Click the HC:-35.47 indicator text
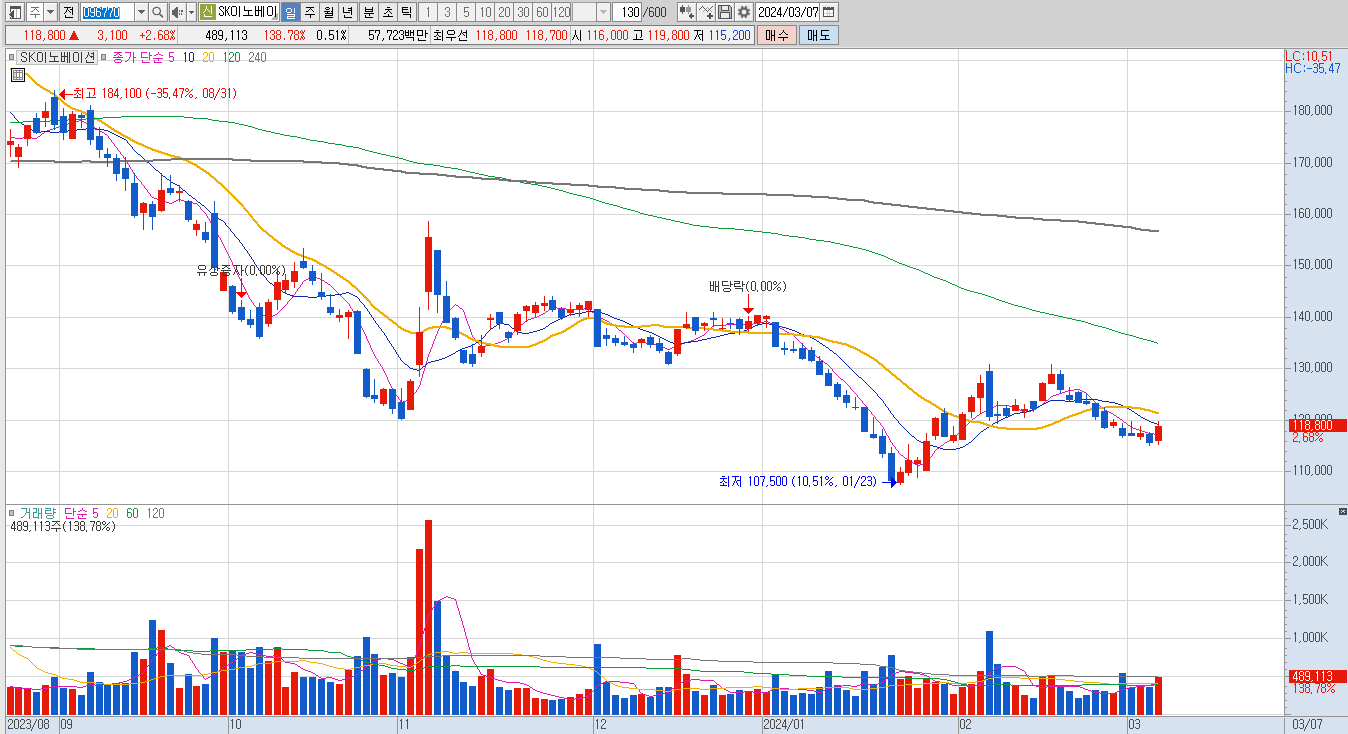The height and width of the screenshot is (734, 1348). [1312, 68]
